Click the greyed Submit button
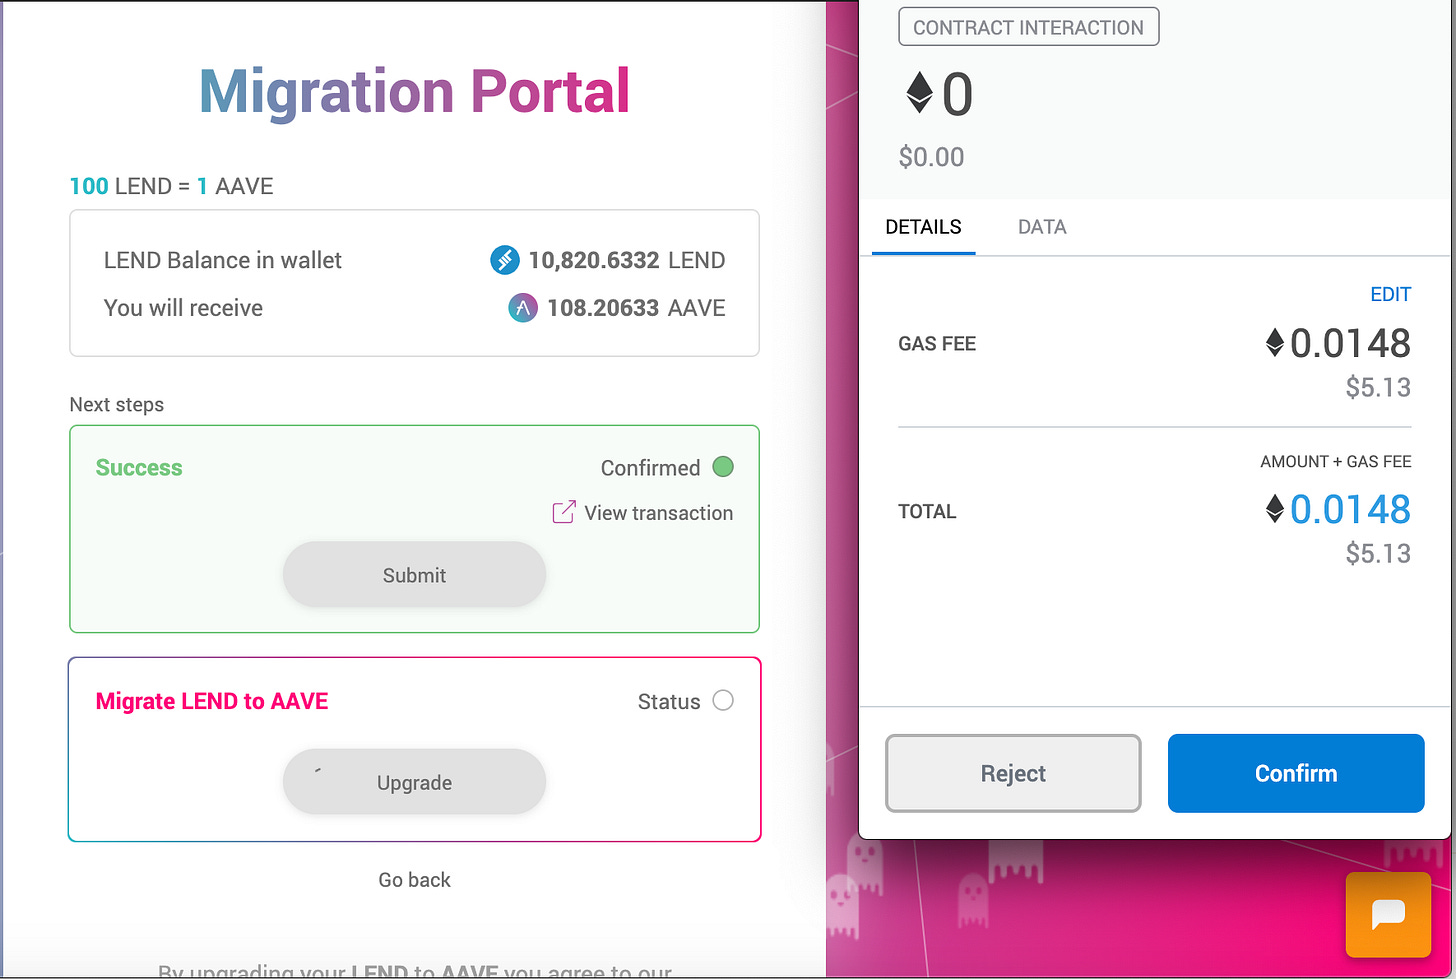 pyautogui.click(x=414, y=575)
